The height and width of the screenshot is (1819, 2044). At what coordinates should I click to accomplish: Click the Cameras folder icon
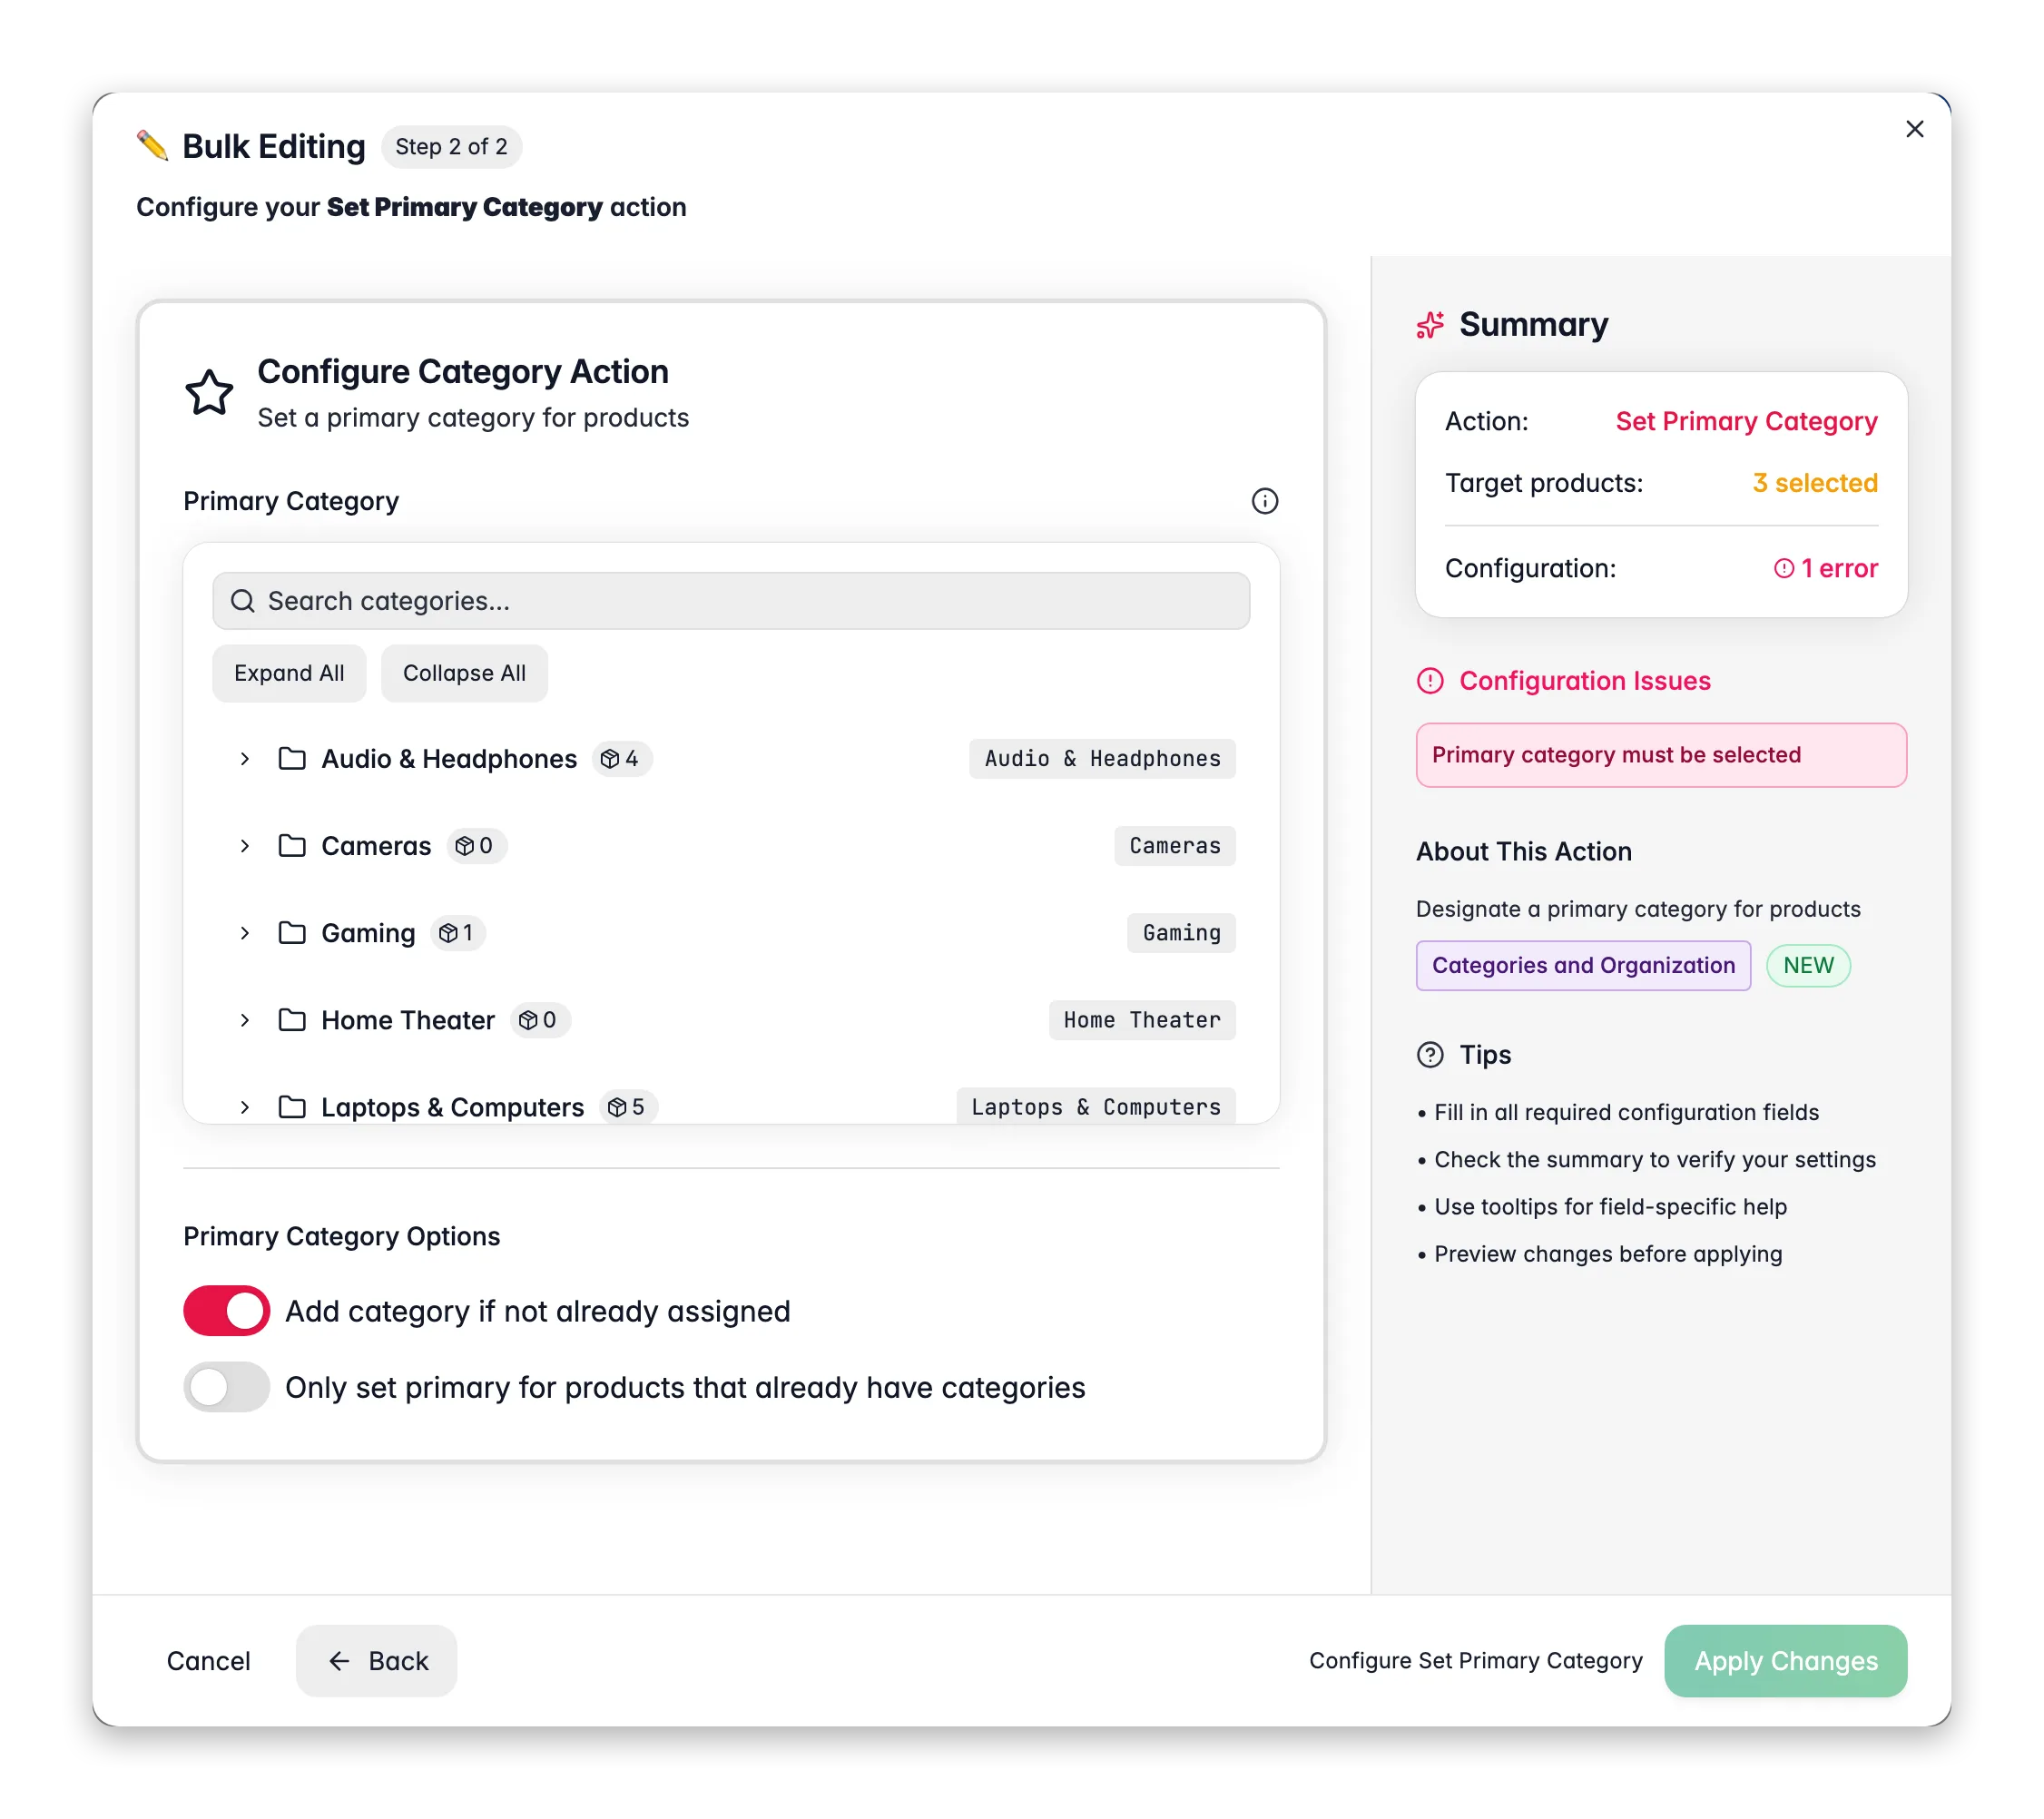[x=292, y=846]
